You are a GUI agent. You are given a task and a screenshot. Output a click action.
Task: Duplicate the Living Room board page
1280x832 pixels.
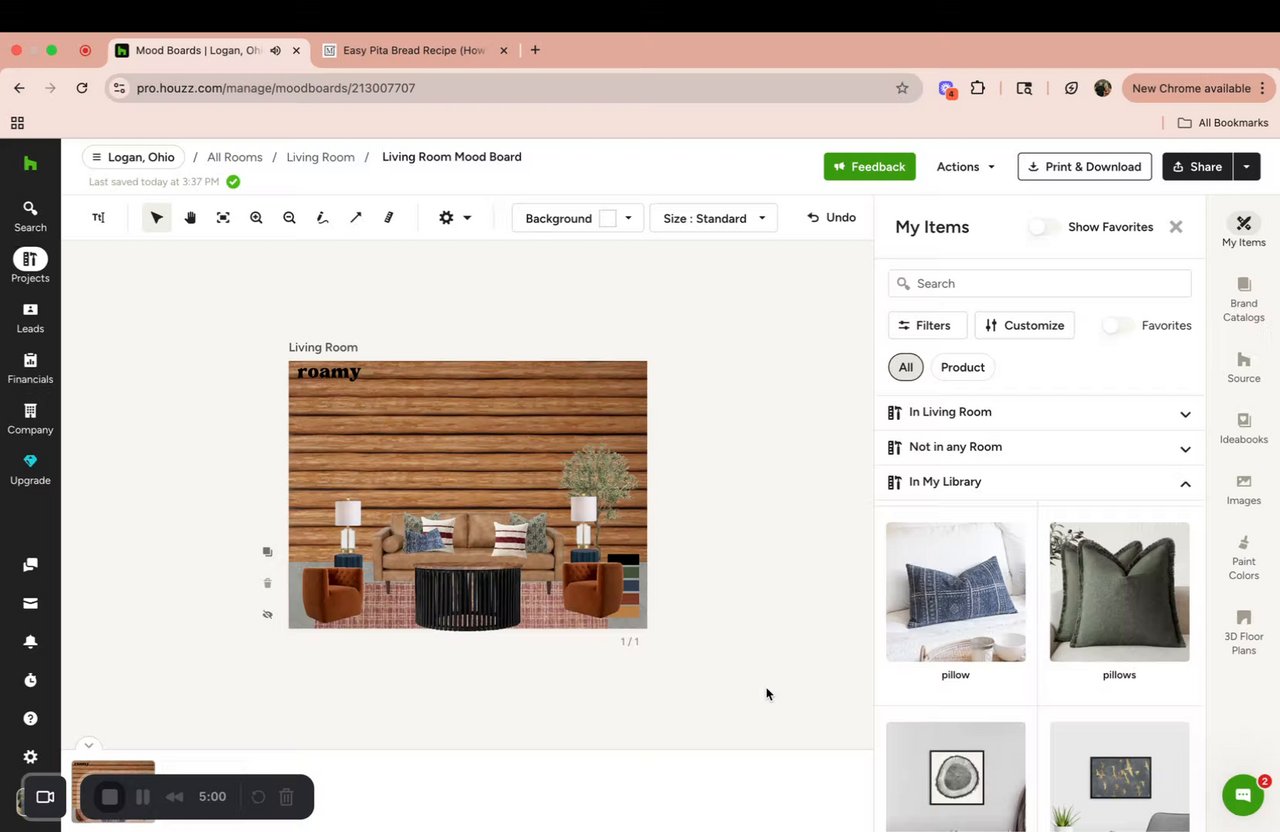(267, 552)
